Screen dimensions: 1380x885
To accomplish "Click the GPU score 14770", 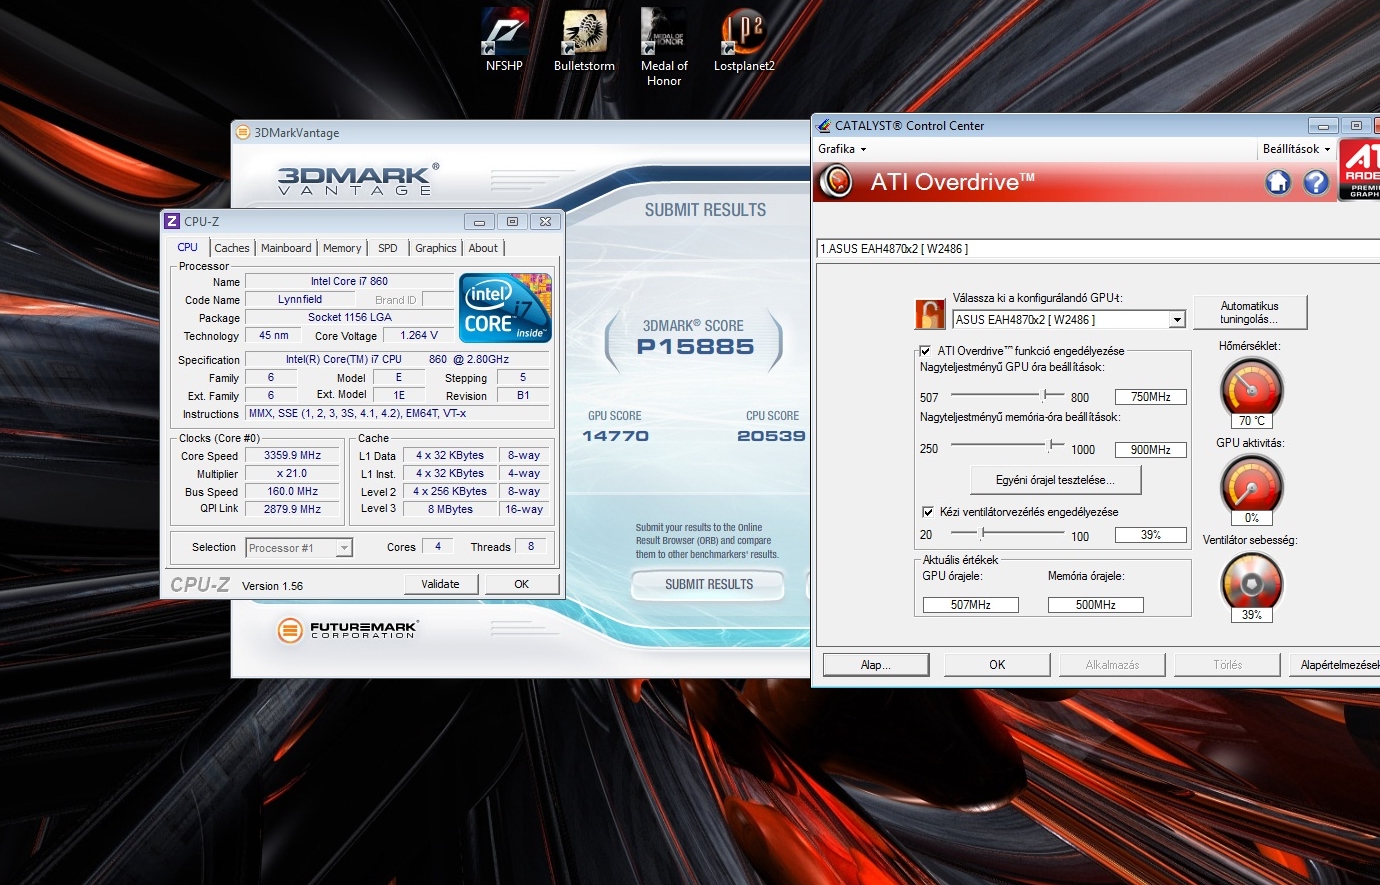I will tap(615, 436).
